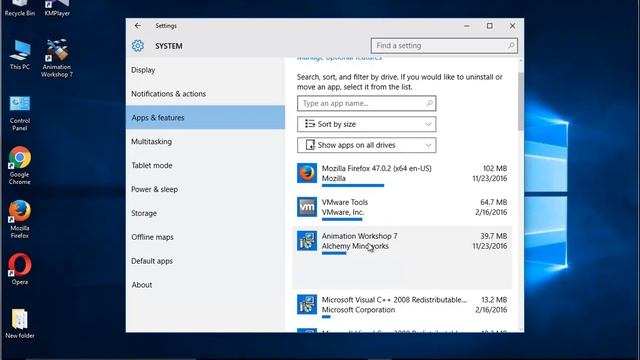Select Microsoft Visual C++ 2008 Redistributable entry

(x=402, y=306)
